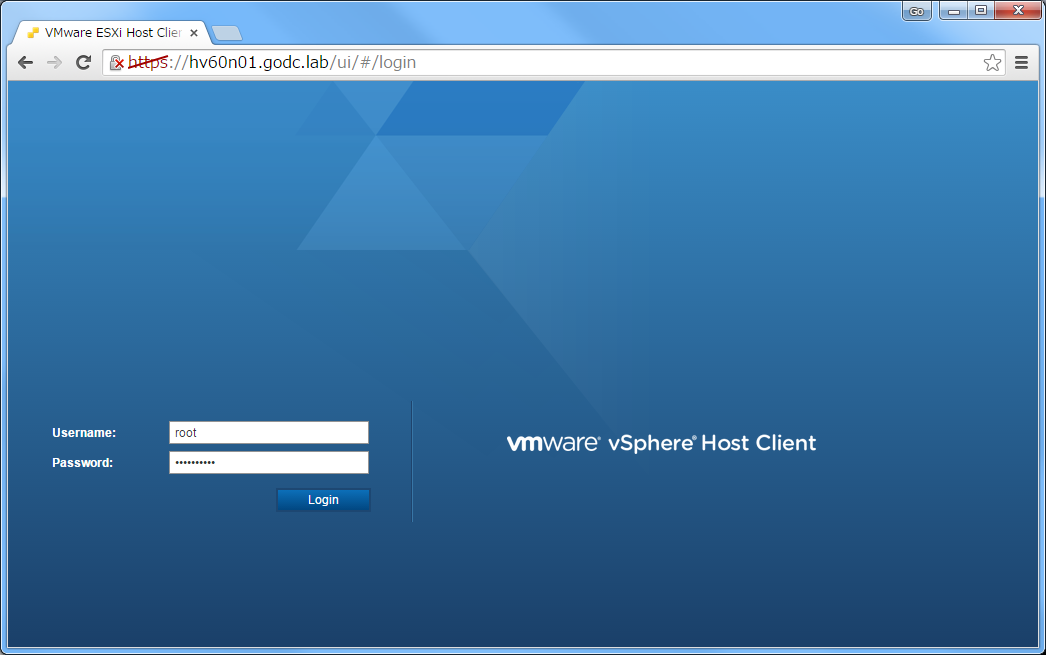Viewport: 1046px width, 655px height.
Task: Click the Go button in title bar
Action: (x=917, y=11)
